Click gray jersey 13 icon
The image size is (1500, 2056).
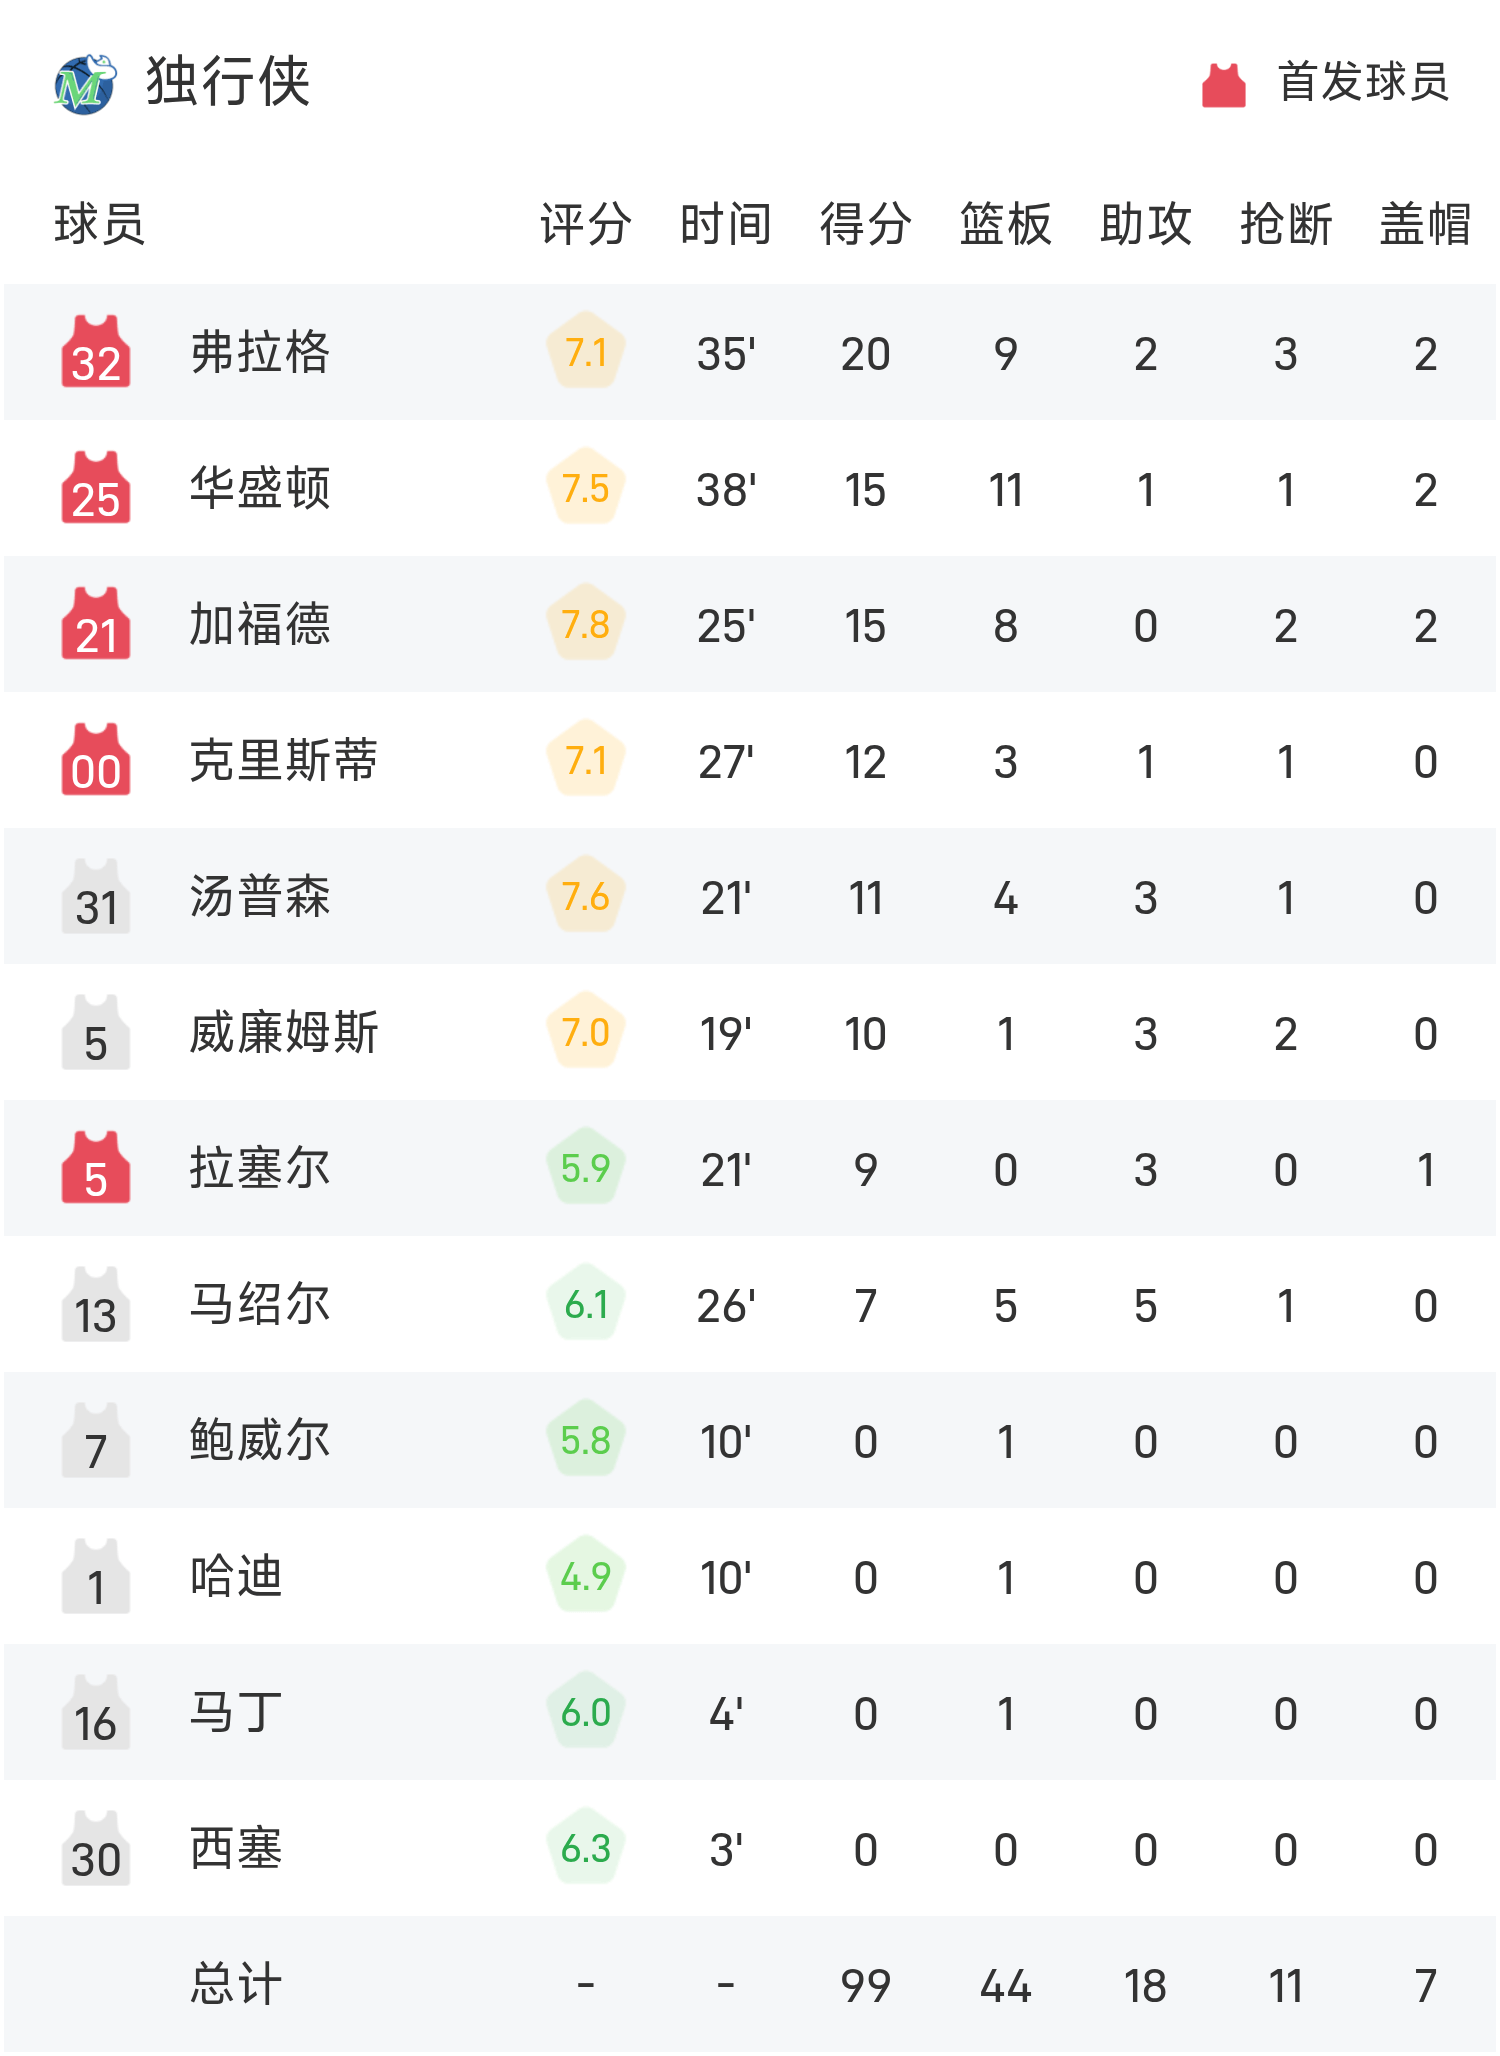coord(96,1305)
